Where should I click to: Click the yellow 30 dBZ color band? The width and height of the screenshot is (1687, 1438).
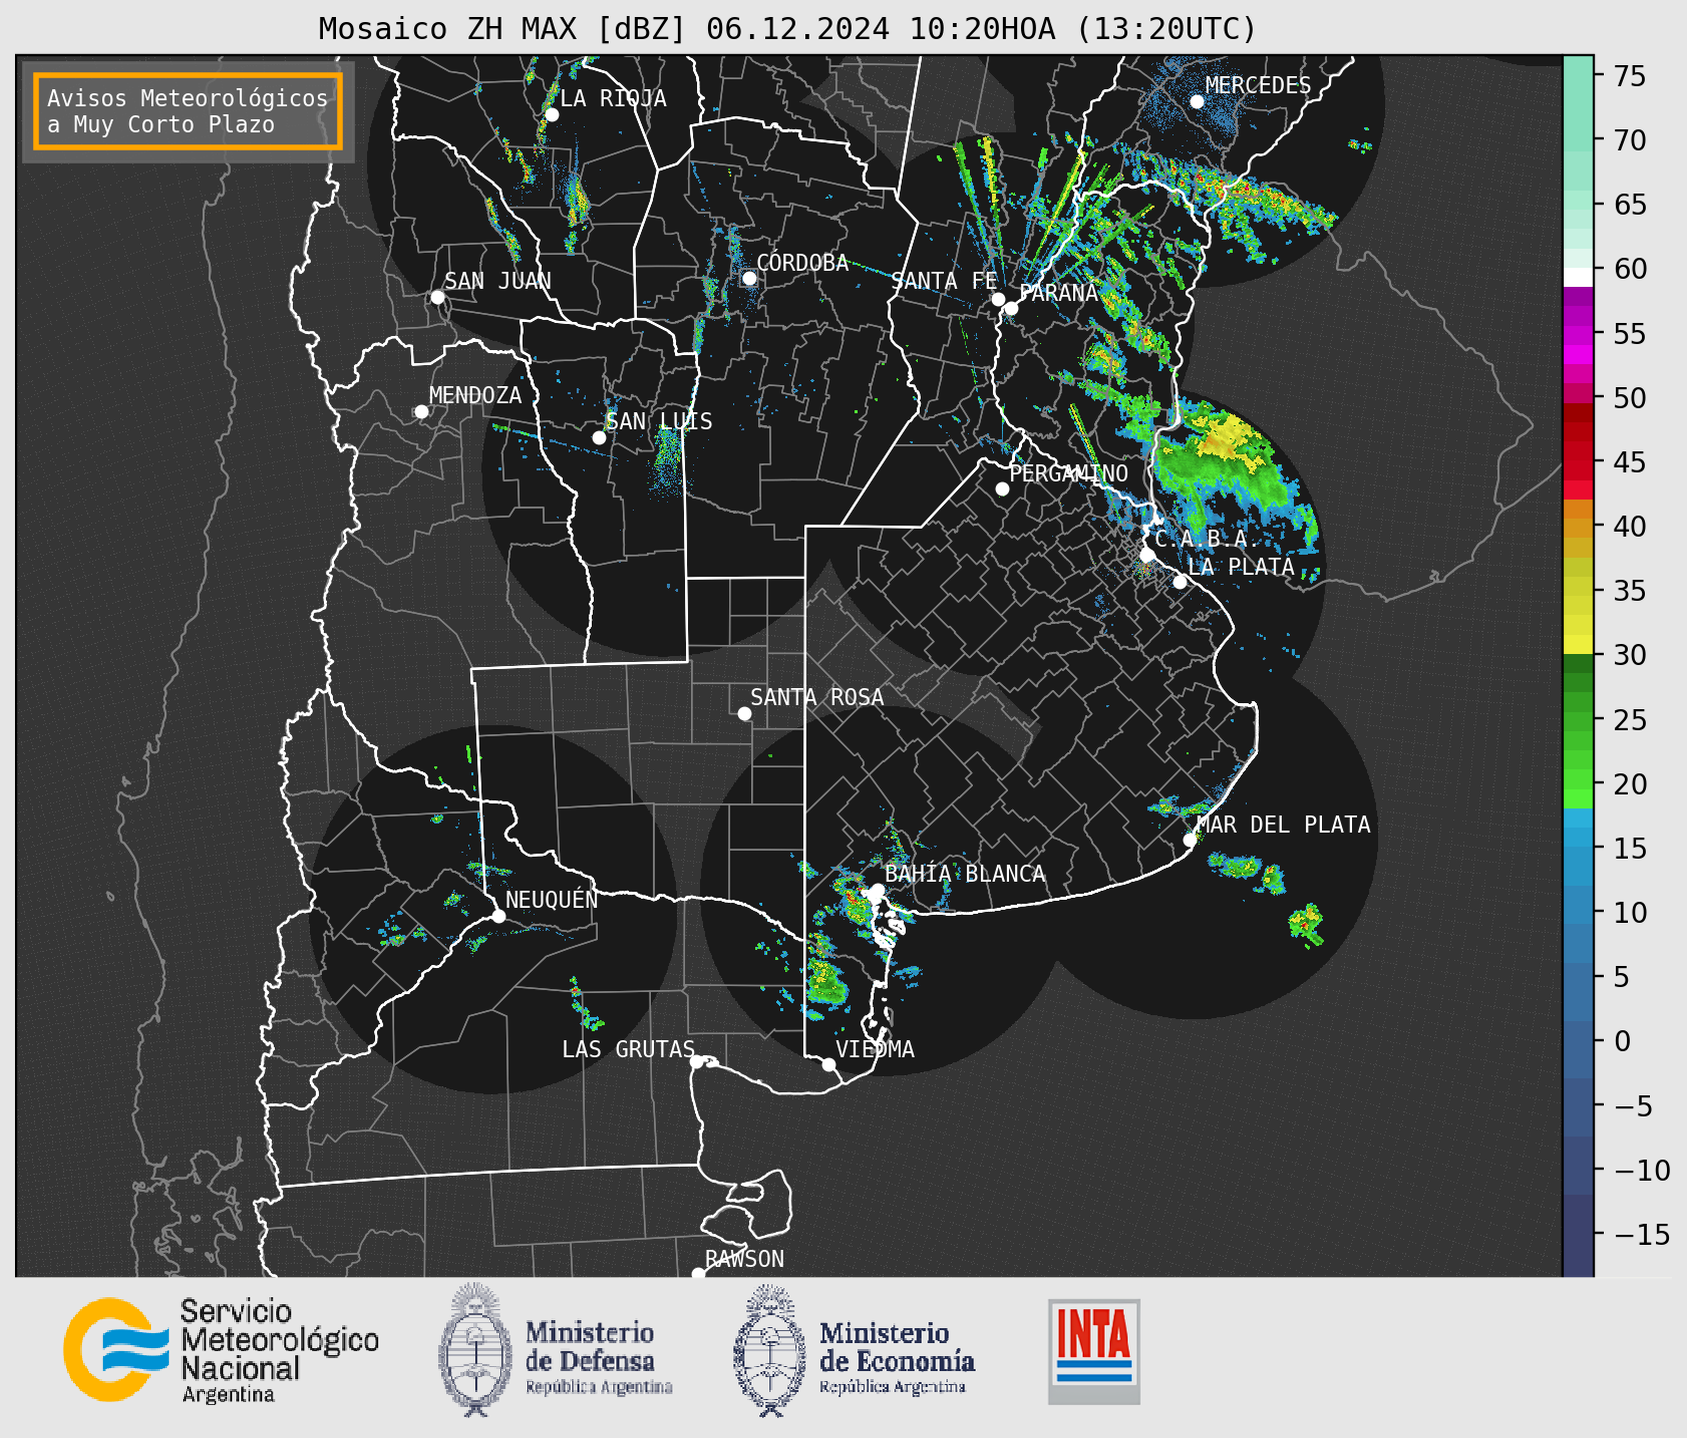pyautogui.click(x=1578, y=644)
